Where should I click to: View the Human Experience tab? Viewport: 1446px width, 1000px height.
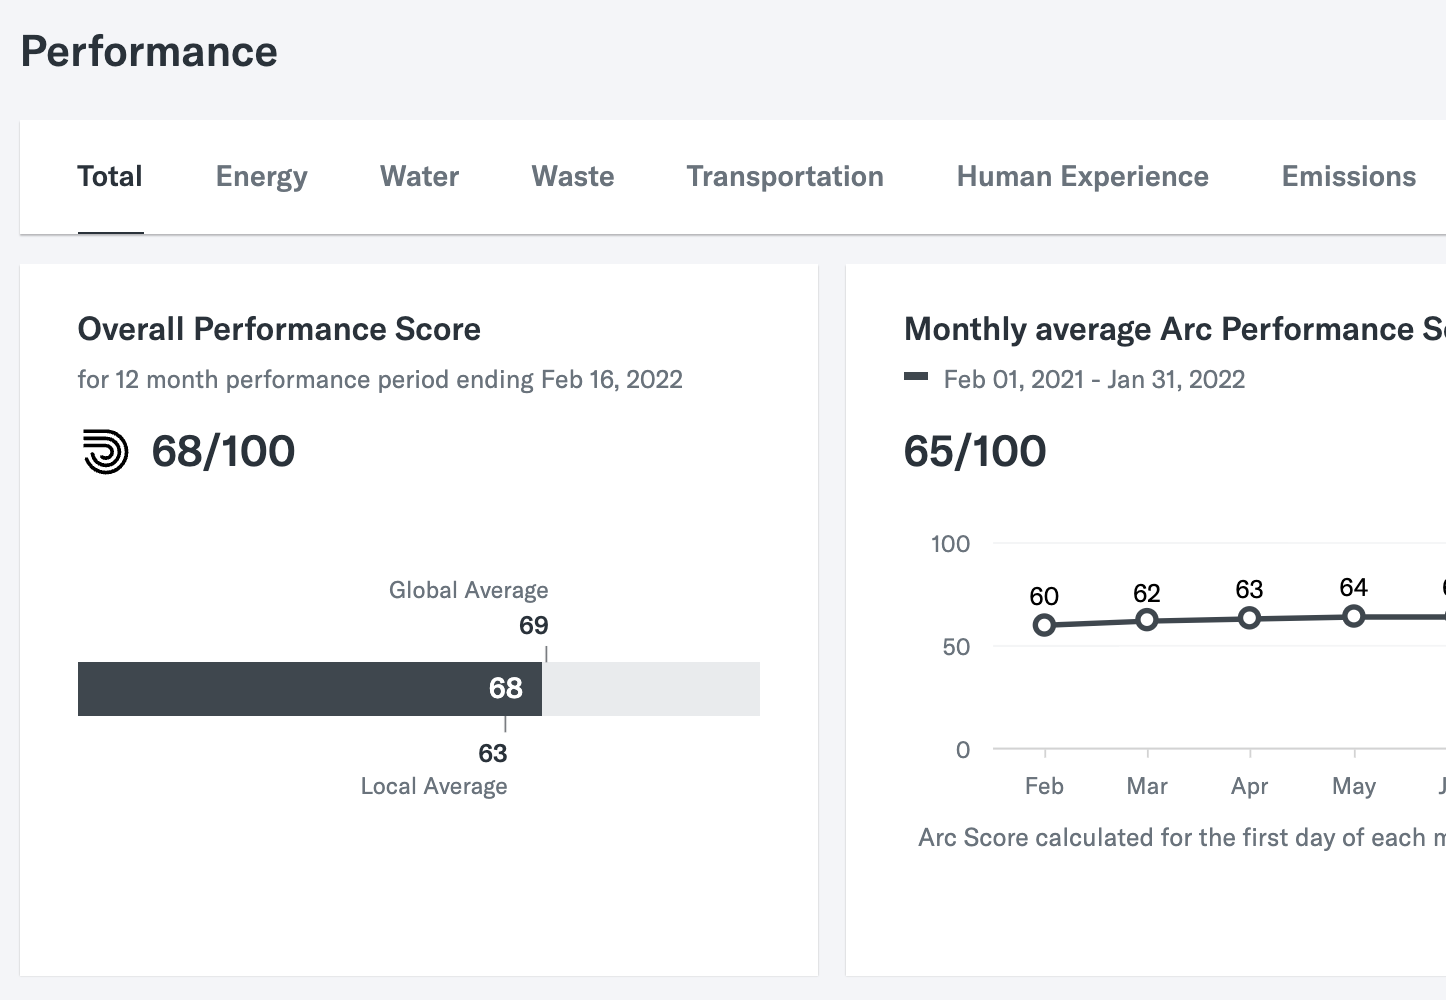(1083, 177)
